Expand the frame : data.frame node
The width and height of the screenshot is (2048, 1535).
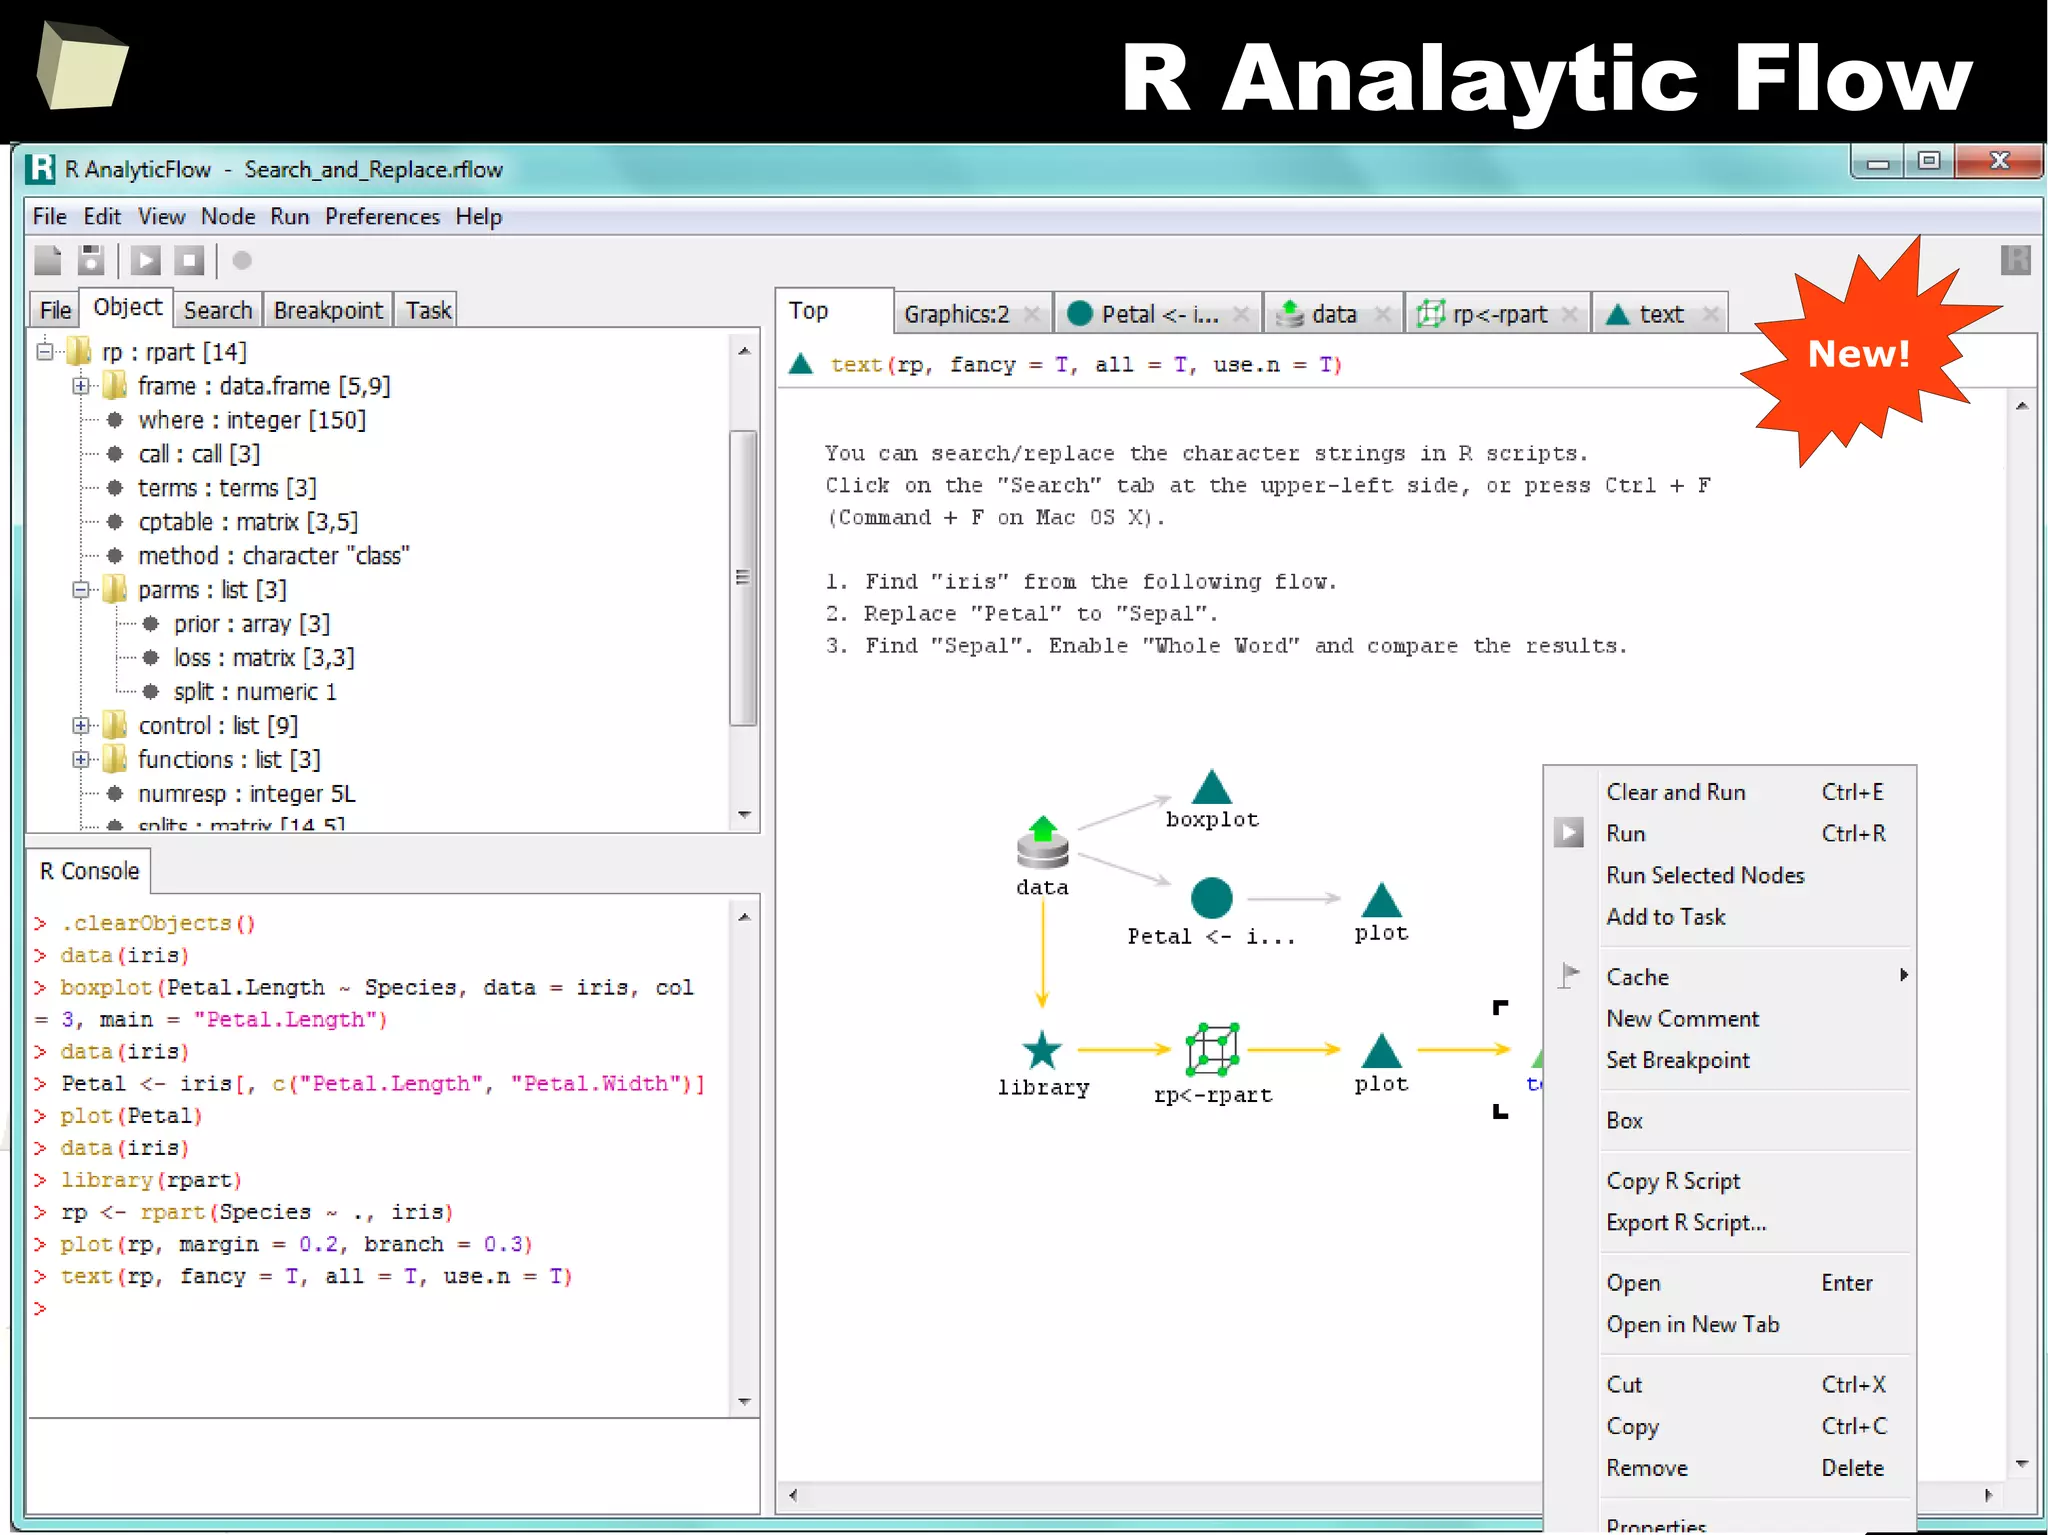point(81,386)
